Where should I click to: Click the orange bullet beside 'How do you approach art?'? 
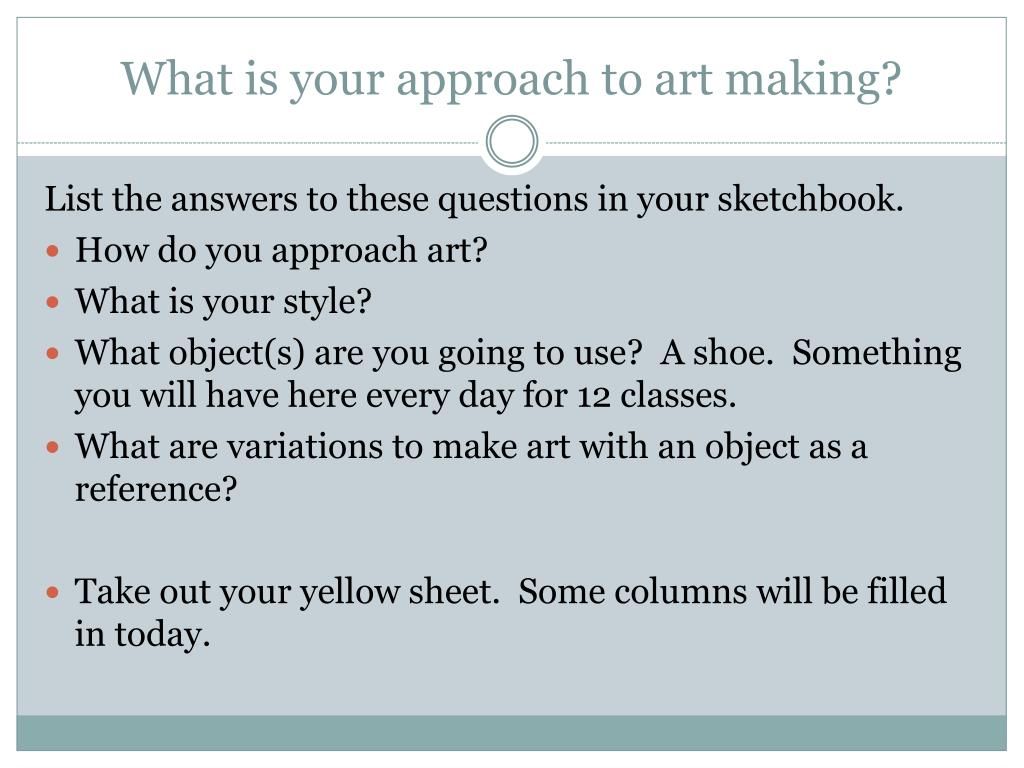53,251
